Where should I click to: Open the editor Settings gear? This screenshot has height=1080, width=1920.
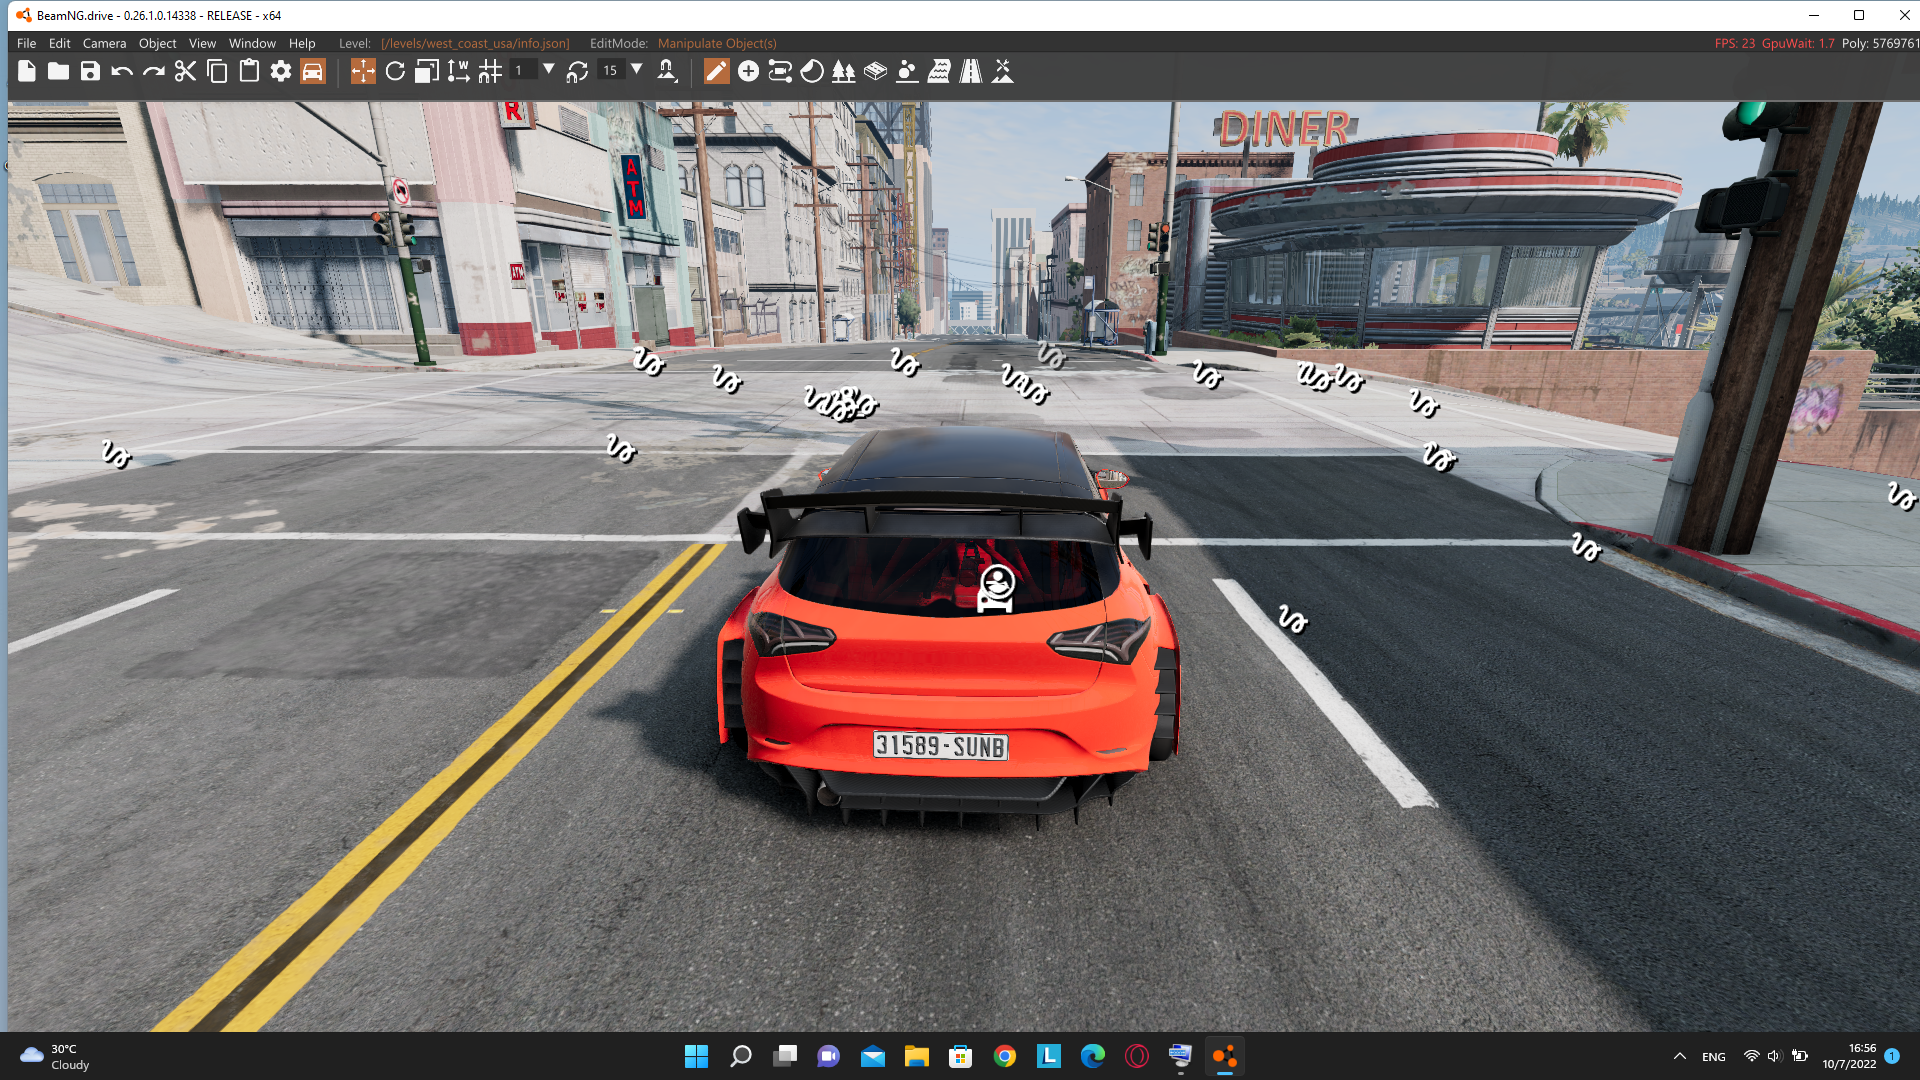tap(281, 71)
